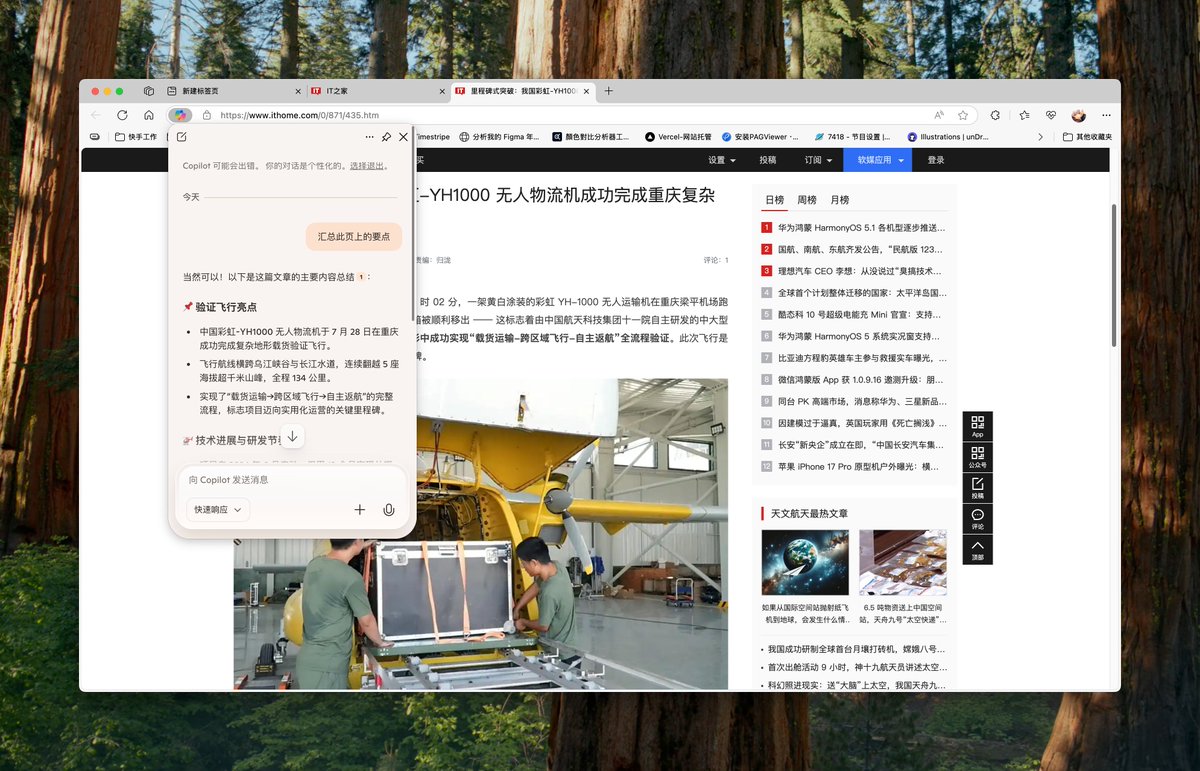Viewport: 1200px width, 771px height.
Task: Refresh the page with the reload icon
Action: 122,114
